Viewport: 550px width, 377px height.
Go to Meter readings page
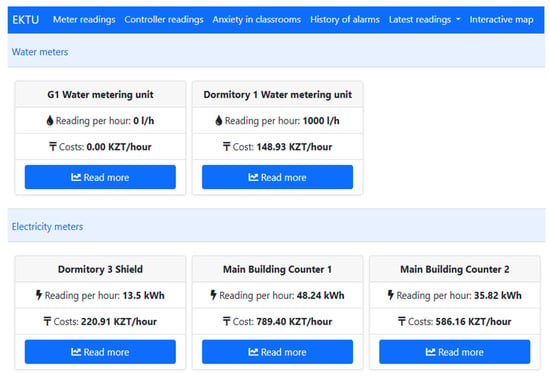point(84,20)
